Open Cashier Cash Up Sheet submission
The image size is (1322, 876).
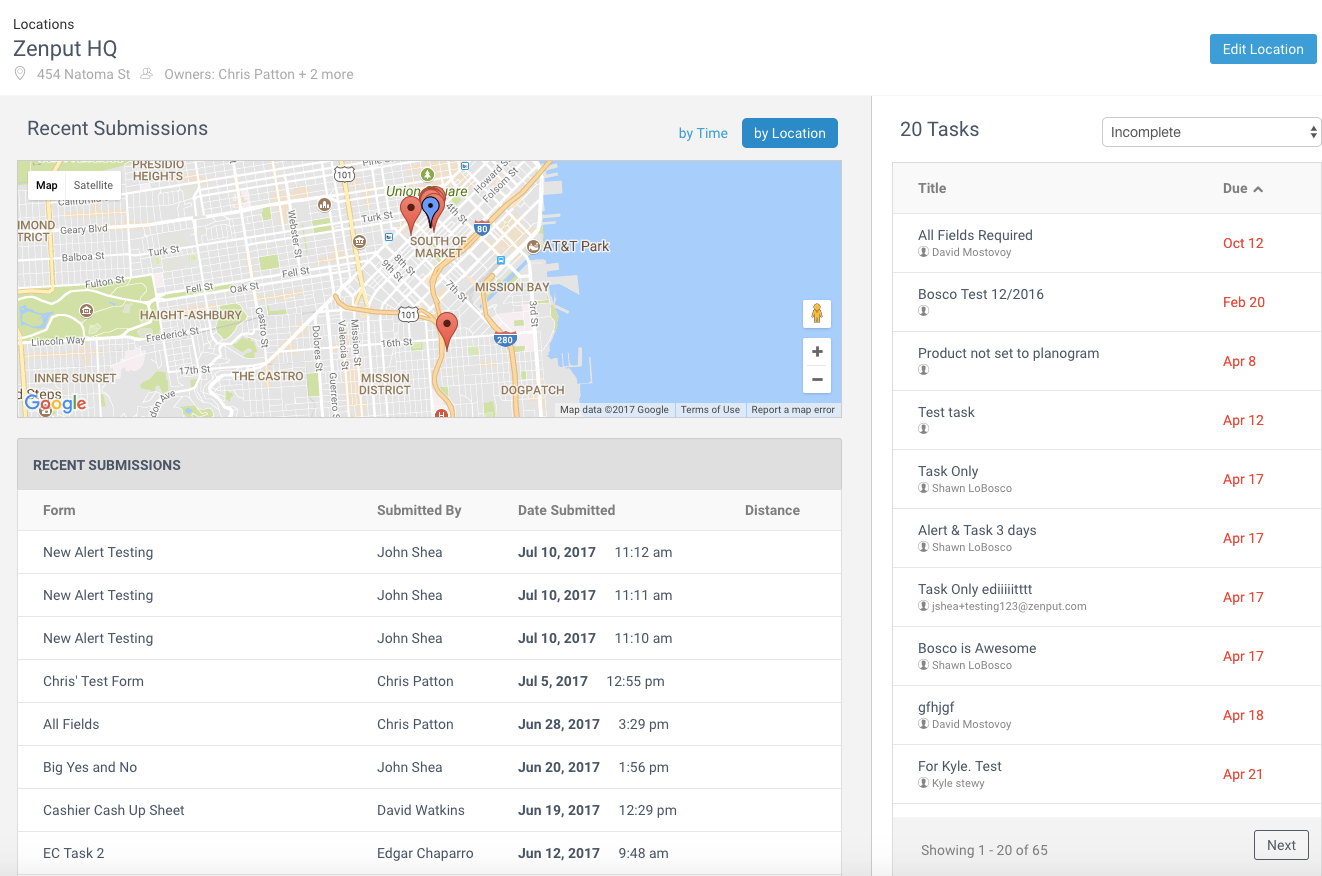(x=429, y=810)
